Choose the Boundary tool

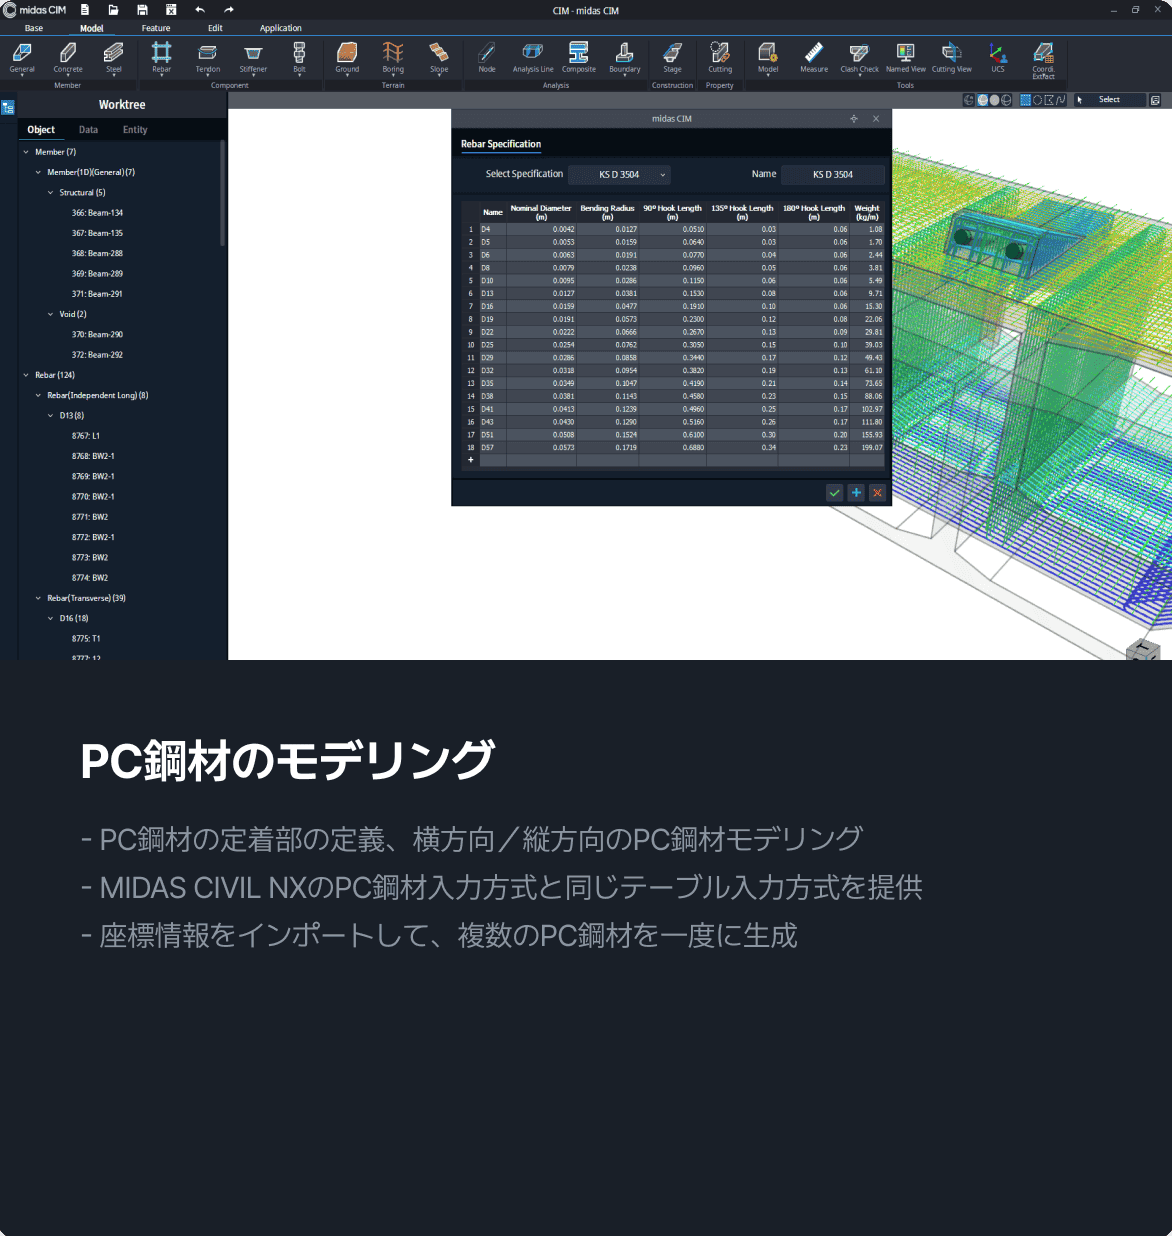tap(625, 58)
